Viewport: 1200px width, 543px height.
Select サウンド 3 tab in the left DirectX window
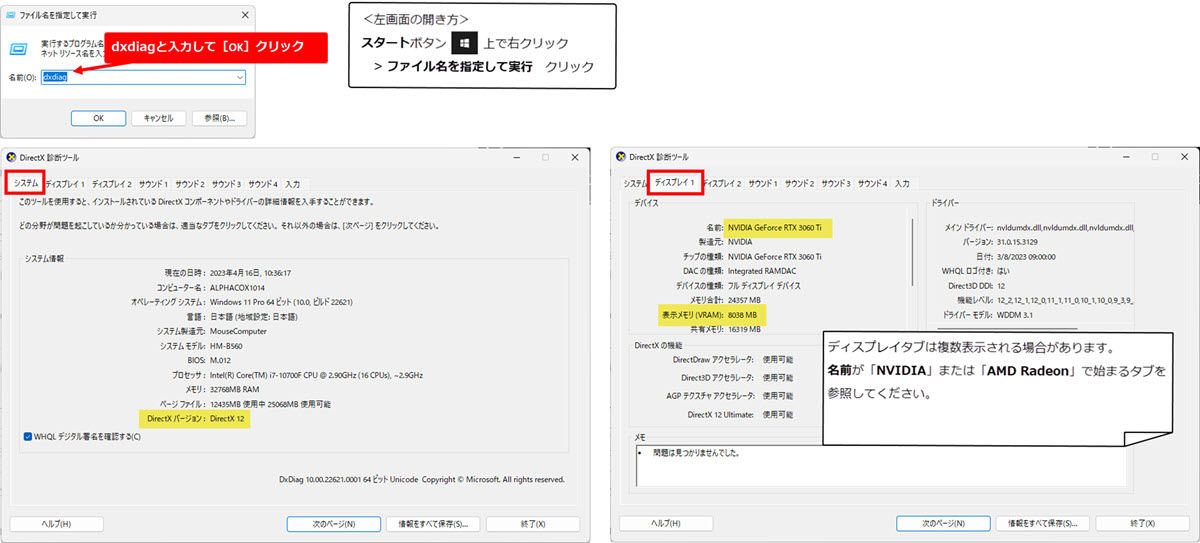pyautogui.click(x=225, y=184)
